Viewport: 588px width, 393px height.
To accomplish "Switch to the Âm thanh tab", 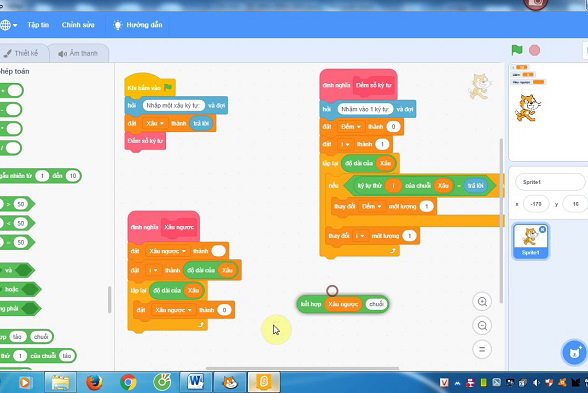I will click(79, 53).
